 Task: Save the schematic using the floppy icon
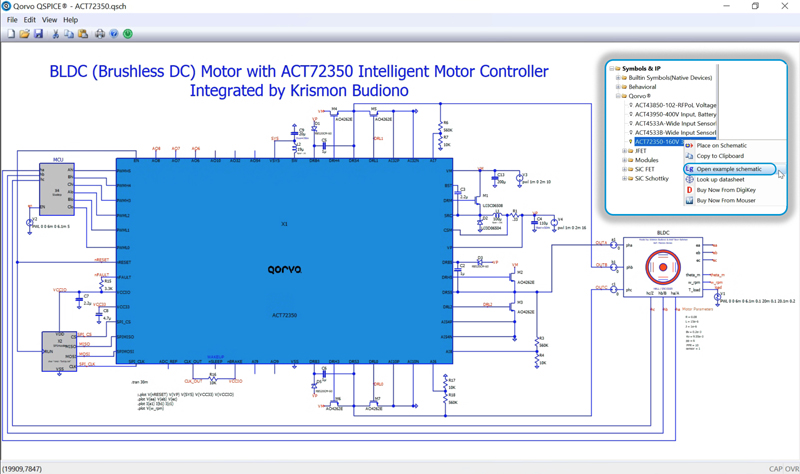[38, 34]
